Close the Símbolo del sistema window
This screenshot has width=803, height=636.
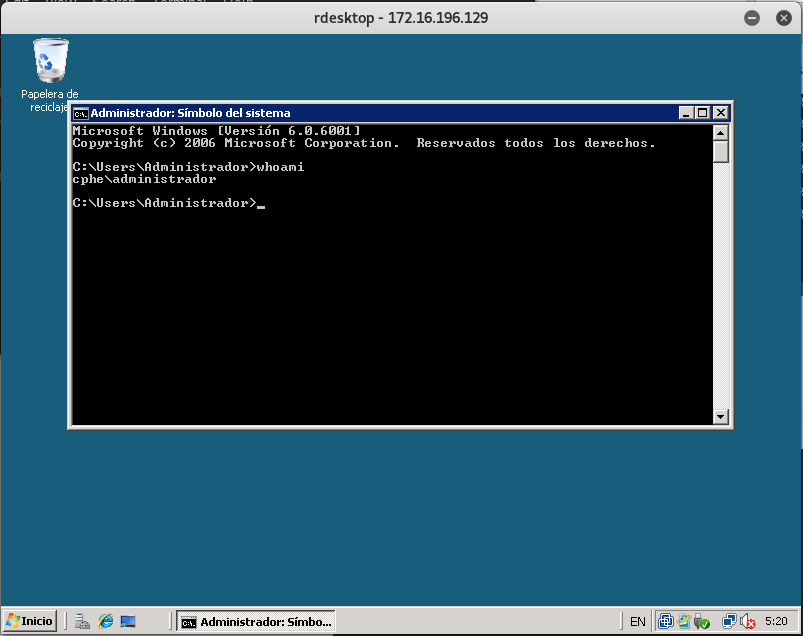coord(721,113)
